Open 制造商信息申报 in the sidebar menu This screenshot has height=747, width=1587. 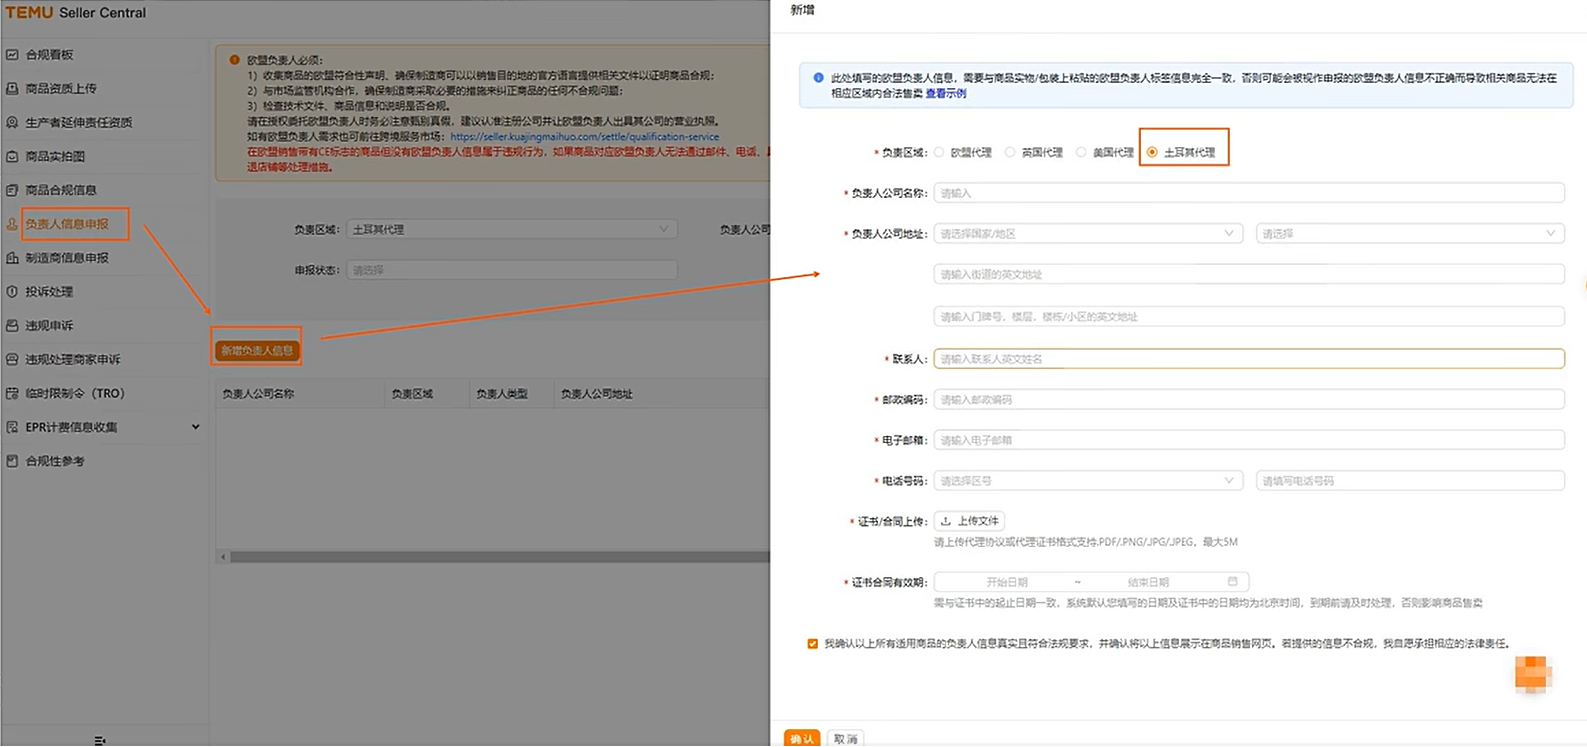point(67,258)
